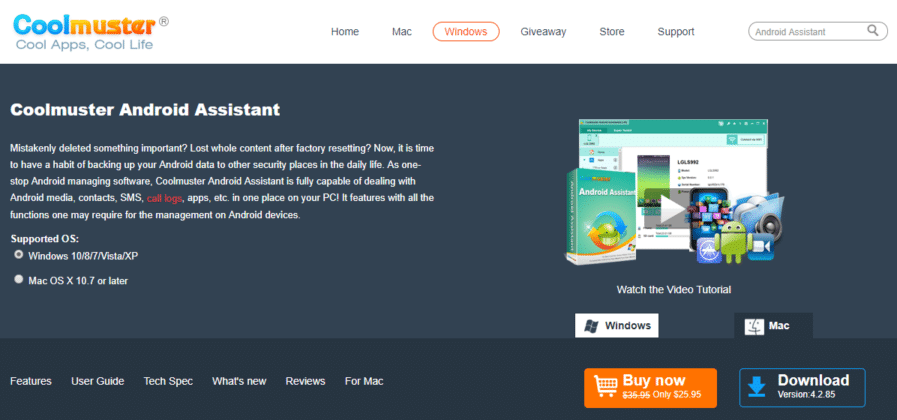Select the Mac OS X 10.7 radio button
This screenshot has height=420, width=897.
pos(18,280)
